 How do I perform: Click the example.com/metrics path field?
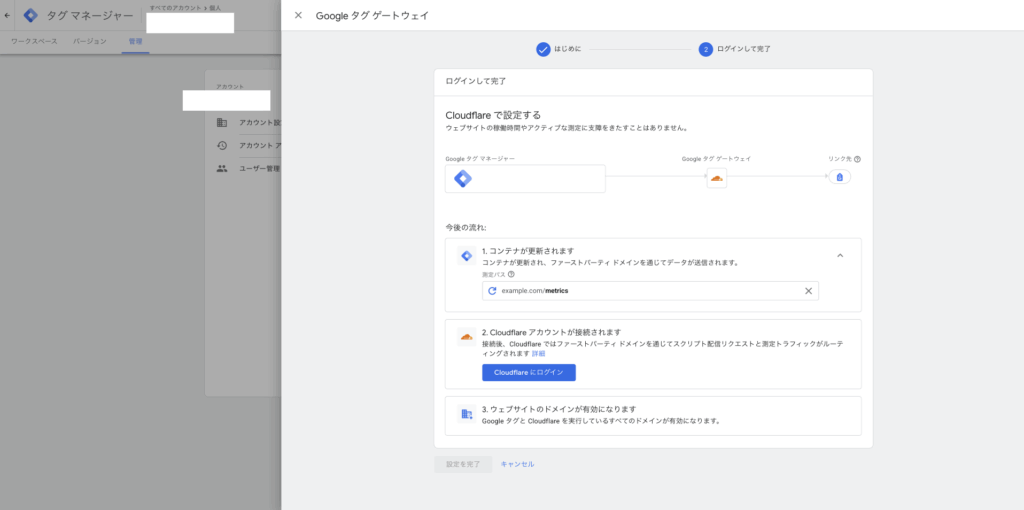coord(650,291)
